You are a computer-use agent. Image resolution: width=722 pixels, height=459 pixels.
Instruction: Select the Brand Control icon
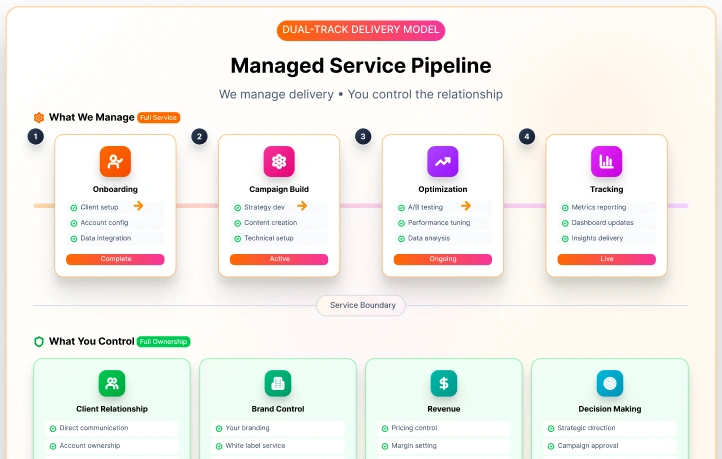point(278,383)
